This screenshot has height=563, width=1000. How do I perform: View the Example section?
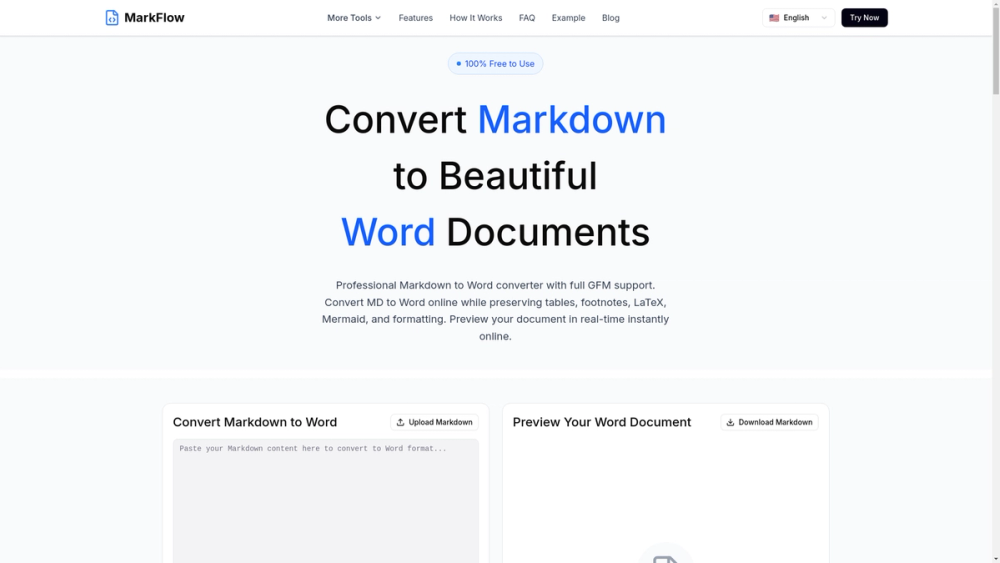click(x=568, y=18)
